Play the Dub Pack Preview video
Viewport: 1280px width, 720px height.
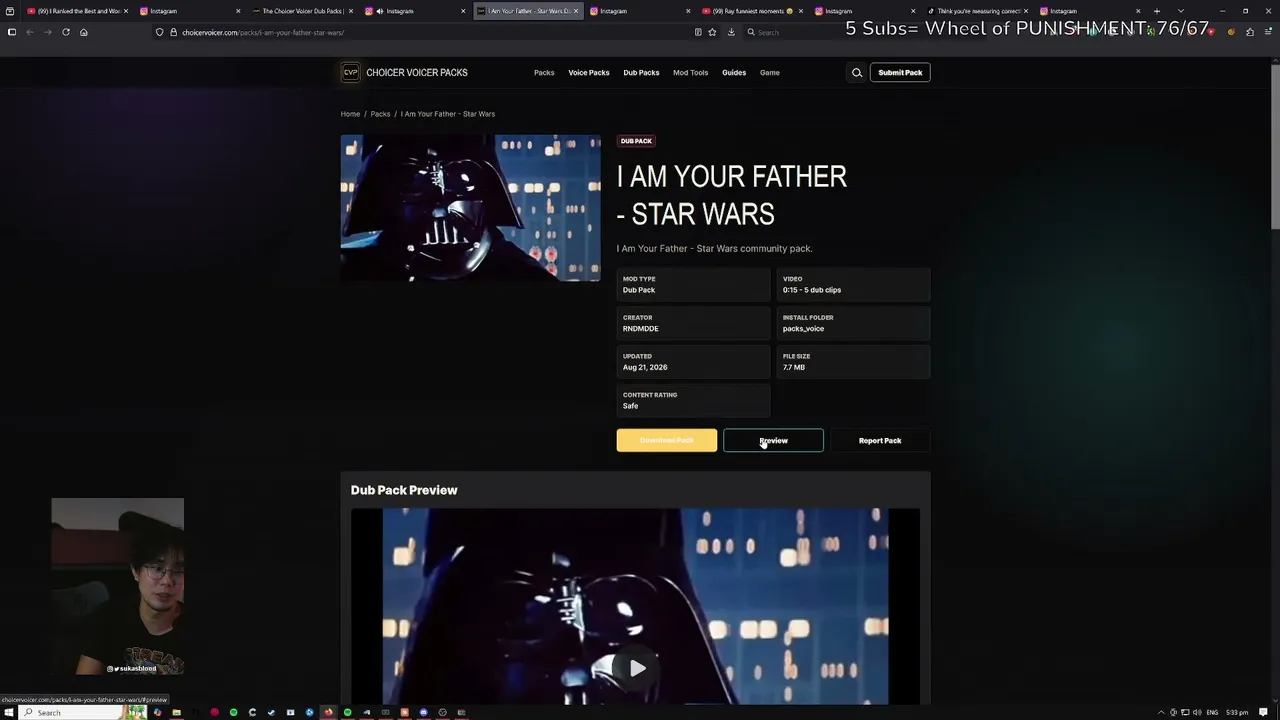pyautogui.click(x=637, y=668)
